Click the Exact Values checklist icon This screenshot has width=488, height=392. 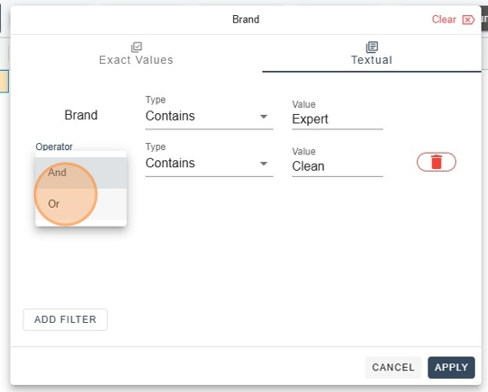(136, 47)
